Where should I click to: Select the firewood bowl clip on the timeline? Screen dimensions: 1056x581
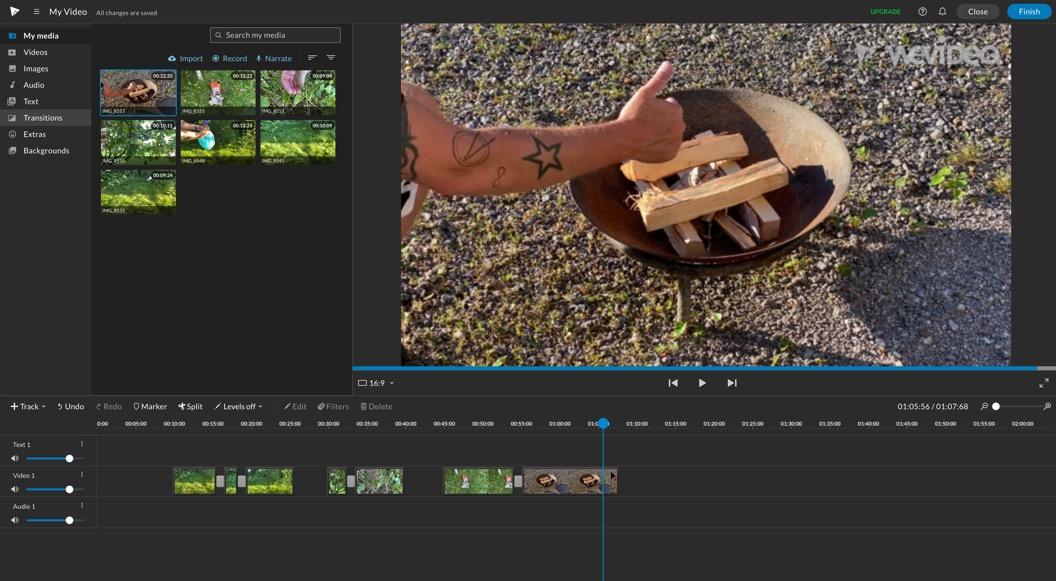[570, 481]
